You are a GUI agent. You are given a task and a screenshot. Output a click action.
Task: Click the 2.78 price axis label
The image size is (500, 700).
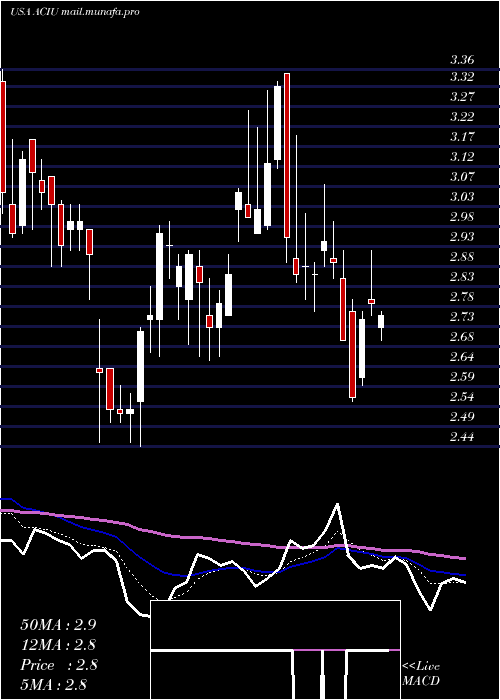tap(462, 297)
